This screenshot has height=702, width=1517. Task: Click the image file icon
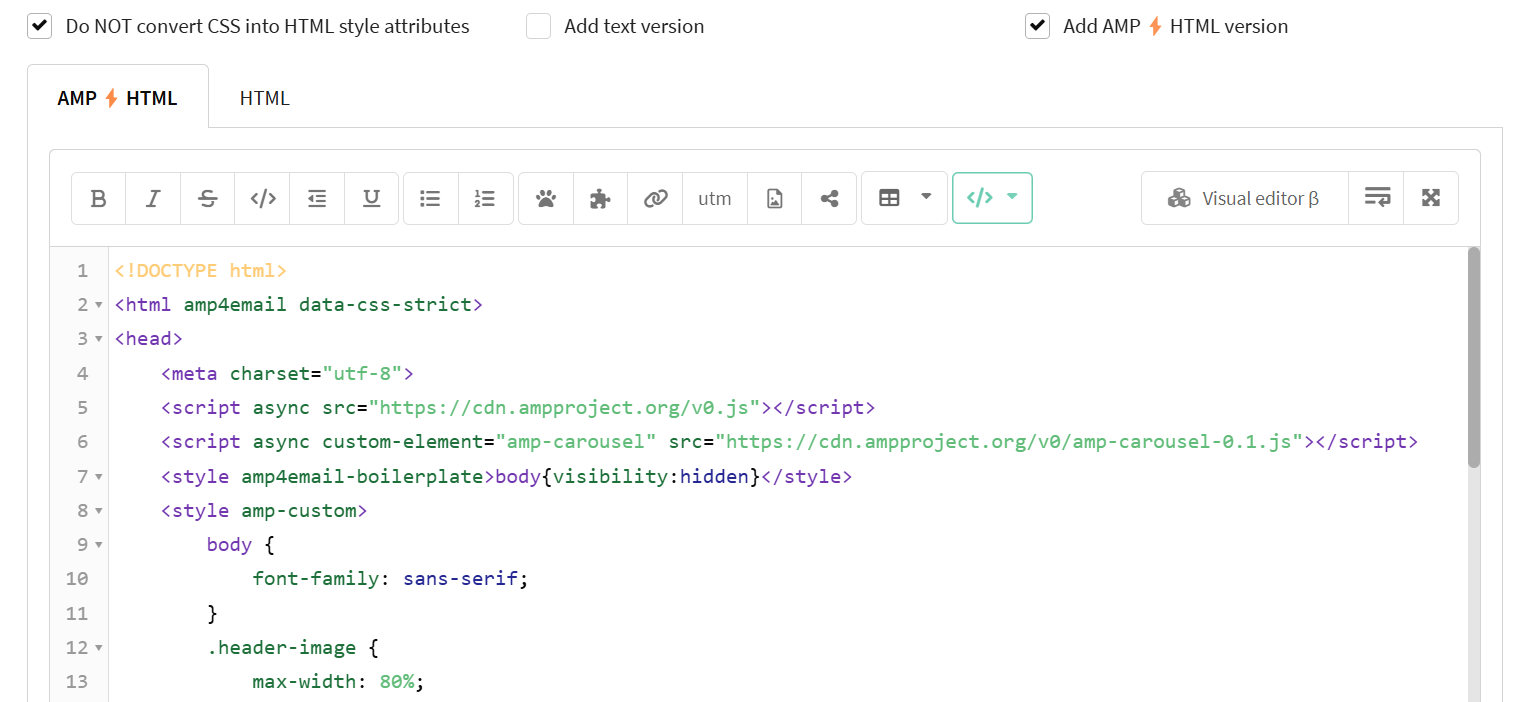coord(774,198)
